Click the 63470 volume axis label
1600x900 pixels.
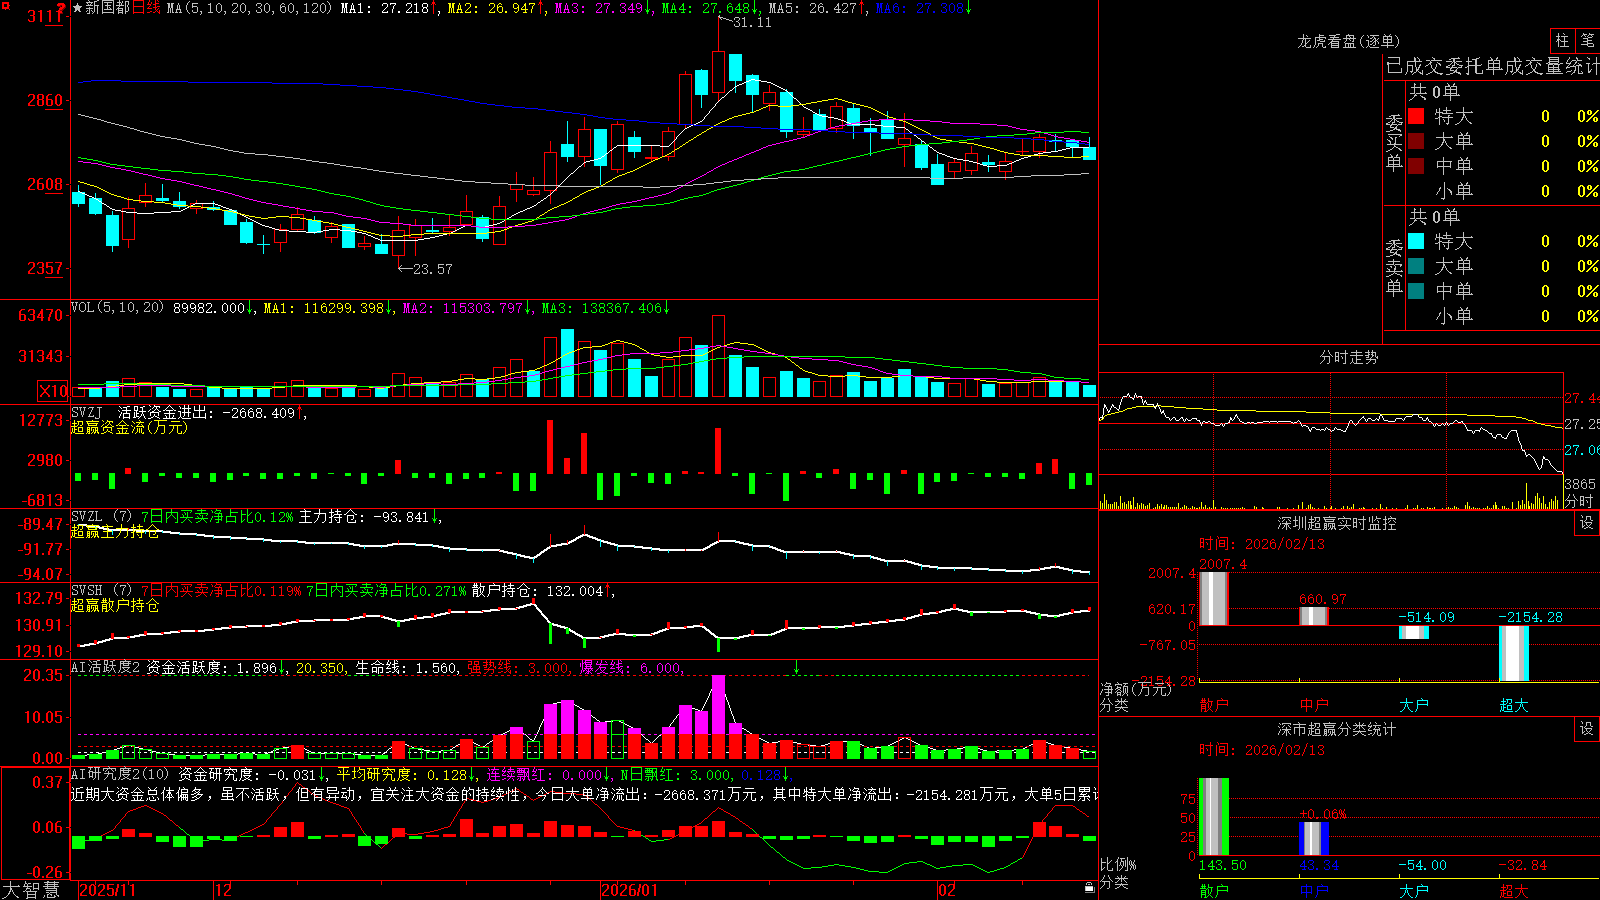(40, 315)
